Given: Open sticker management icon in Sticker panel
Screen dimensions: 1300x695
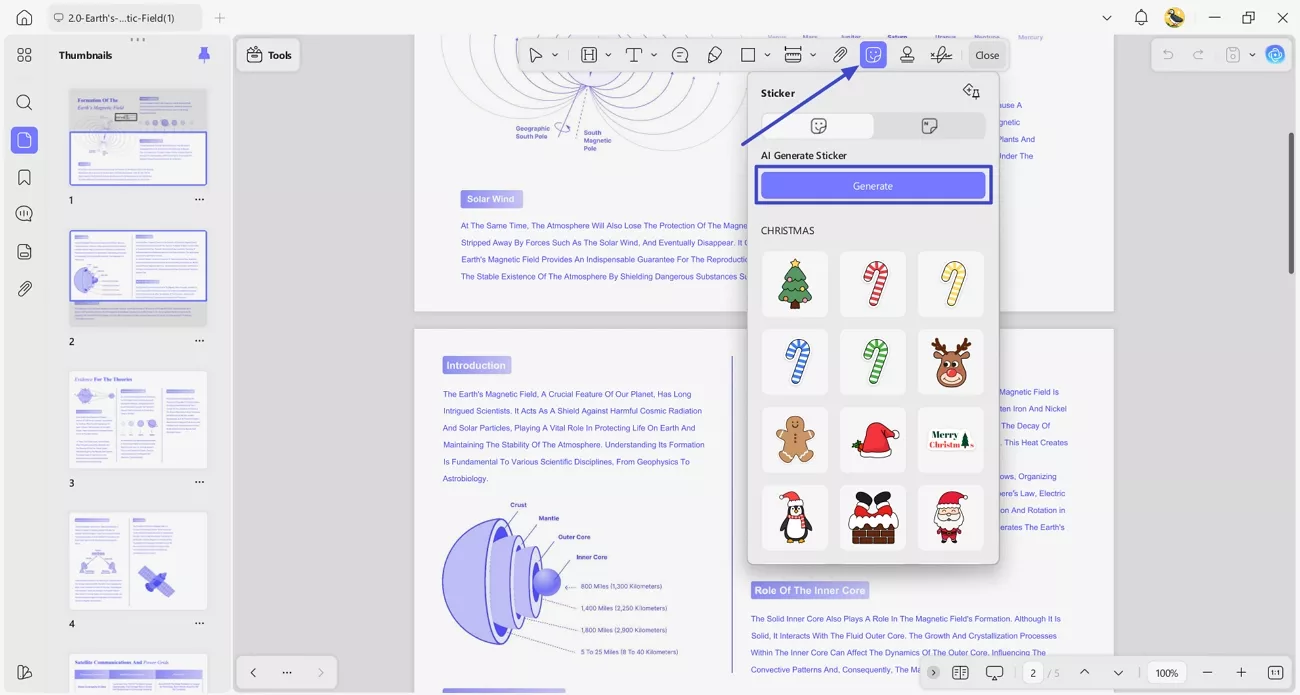Looking at the screenshot, I should click(x=971, y=92).
